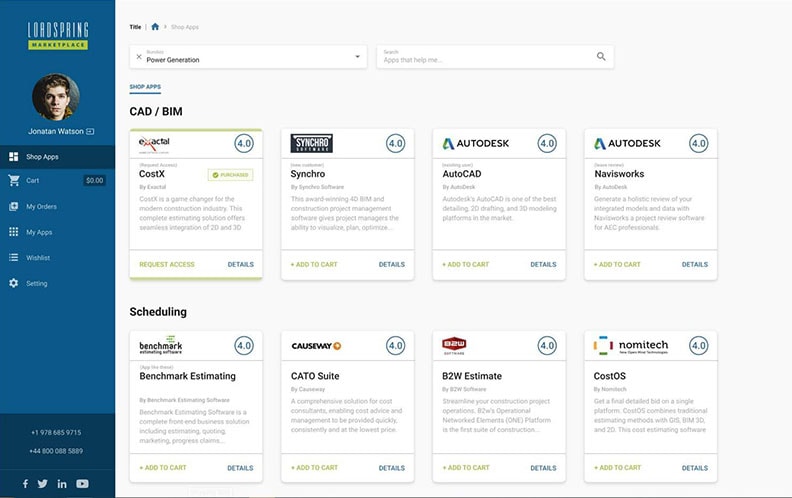Open DETAILS for CostX
Screen dimensions: 792x498
click(240, 264)
